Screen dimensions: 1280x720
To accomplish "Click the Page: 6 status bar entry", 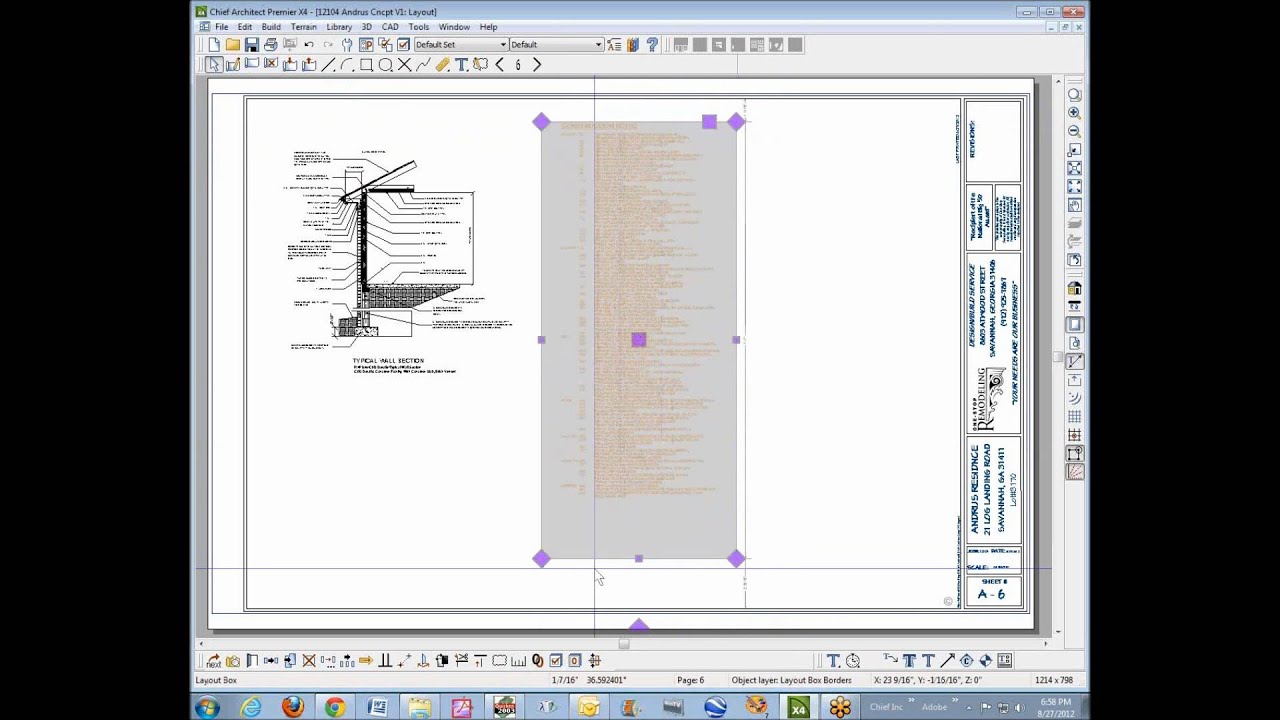I will click(690, 680).
